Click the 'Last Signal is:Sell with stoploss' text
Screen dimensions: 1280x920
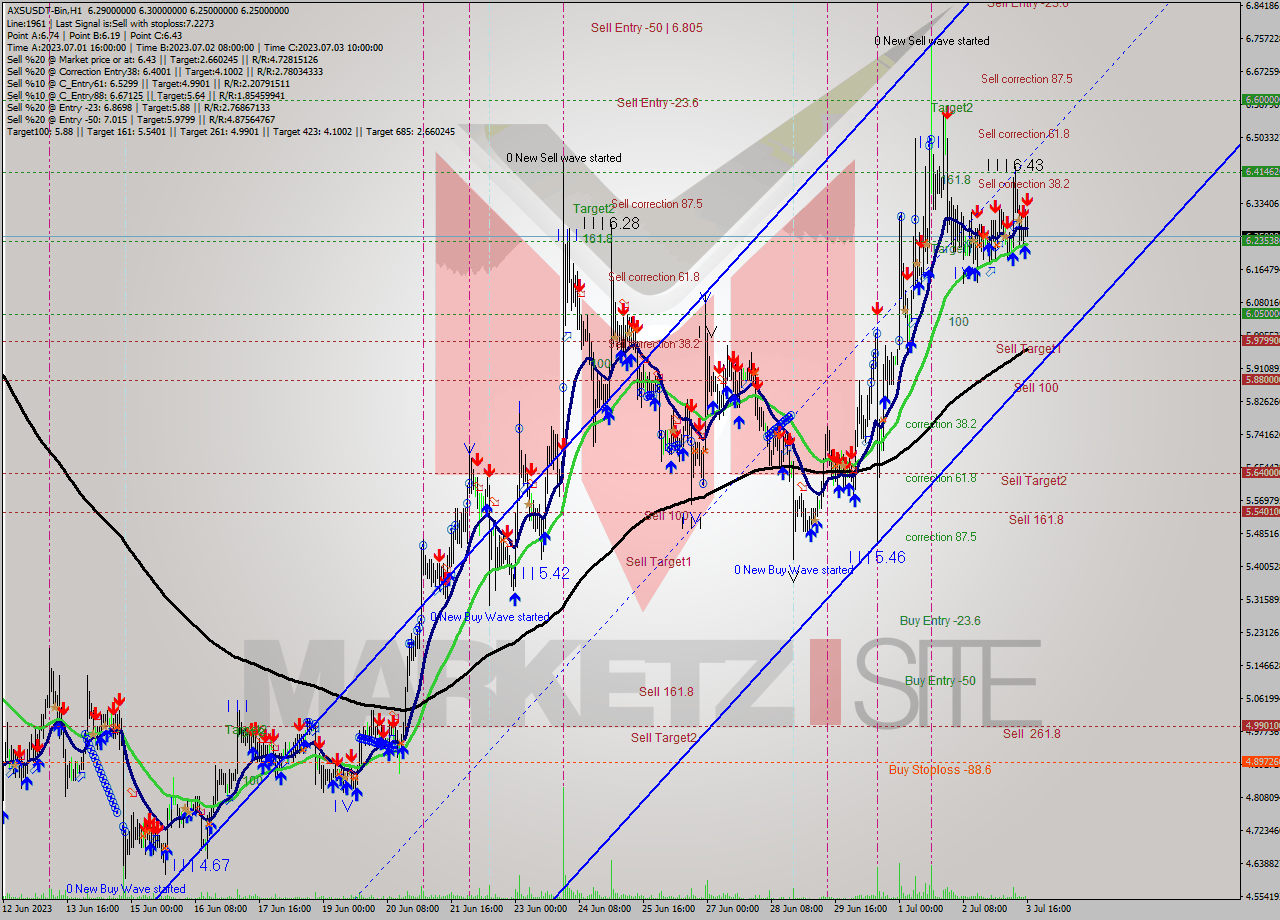coord(120,23)
